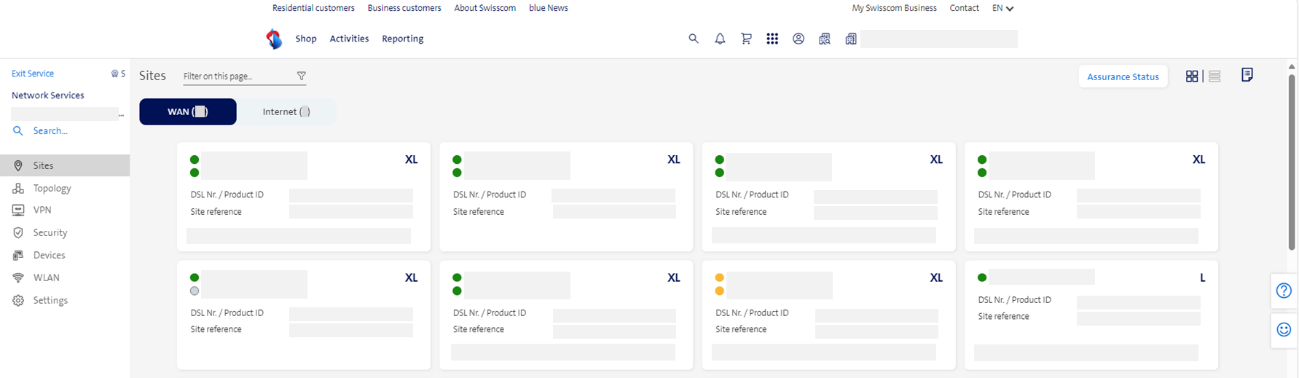Open user profile account icon
This screenshot has height=378, width=1299.
[x=798, y=39]
